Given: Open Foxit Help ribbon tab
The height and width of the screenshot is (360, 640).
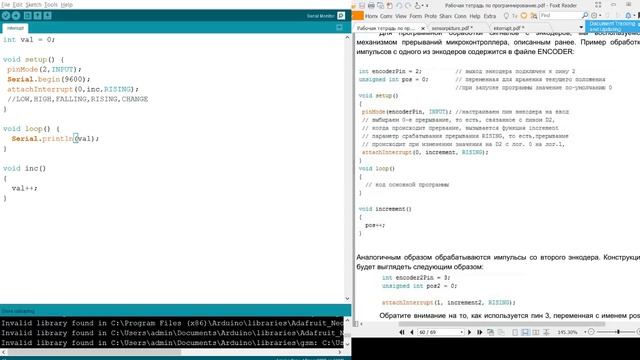Looking at the screenshot, I should 475,16.
